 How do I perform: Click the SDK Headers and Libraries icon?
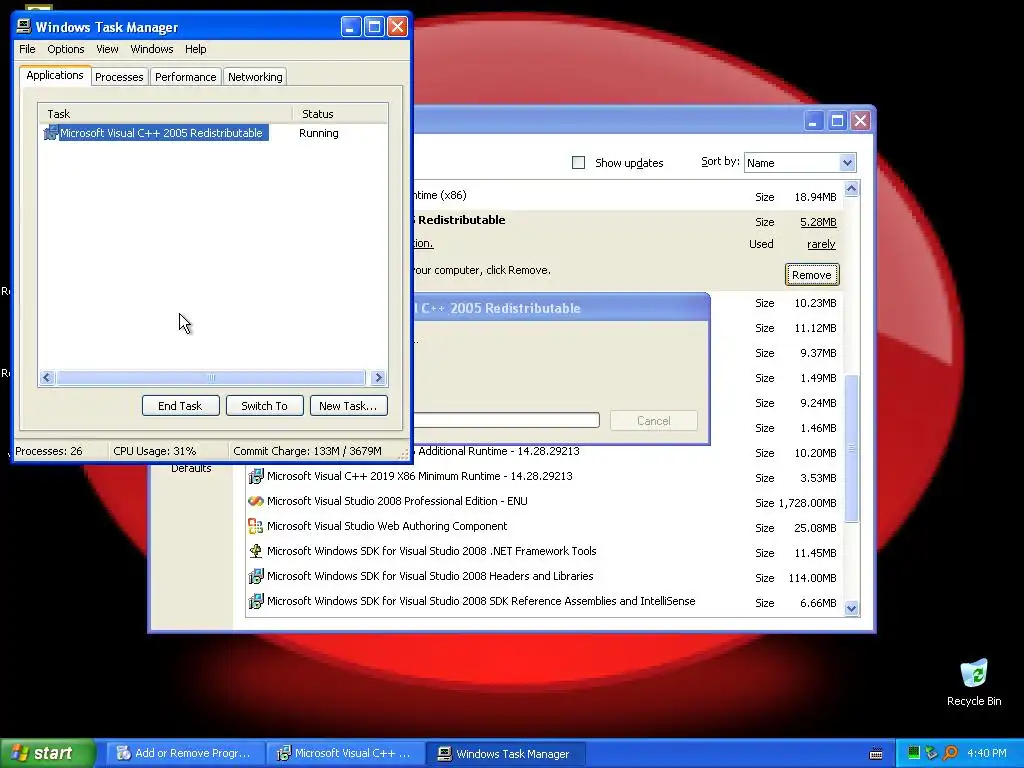point(255,576)
